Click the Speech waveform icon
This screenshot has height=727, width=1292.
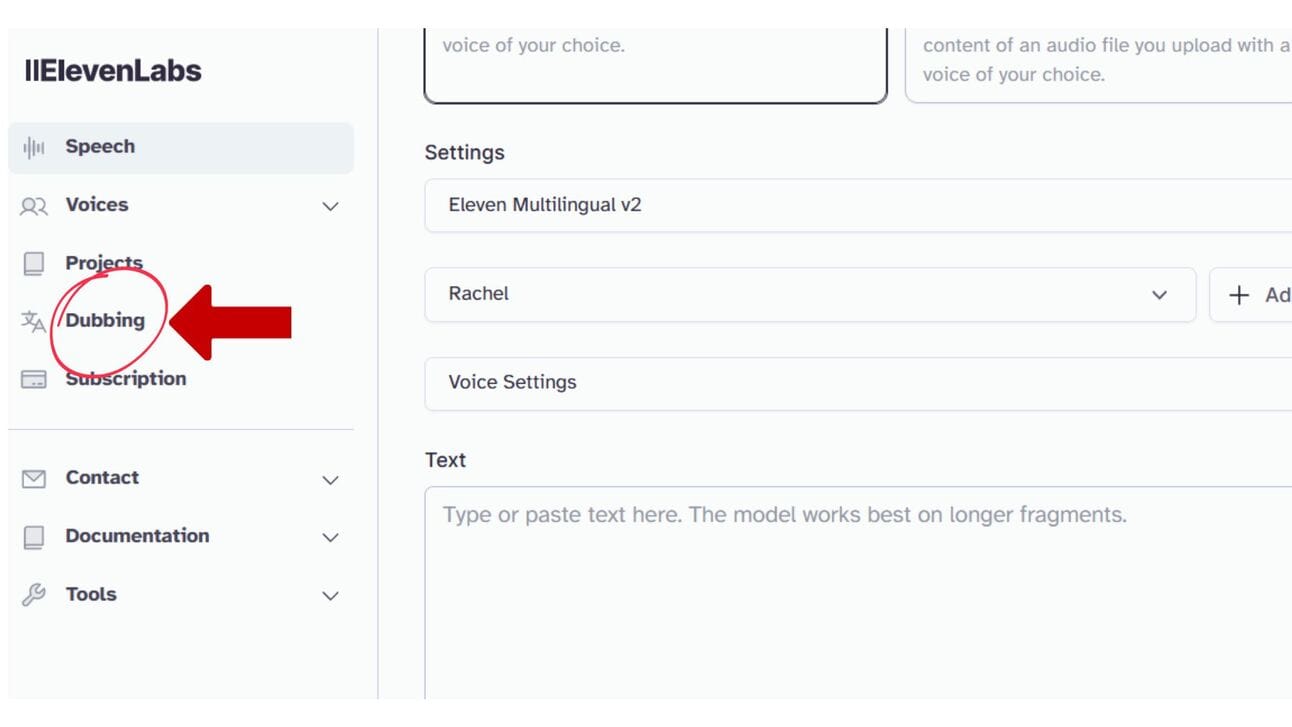[x=34, y=148]
